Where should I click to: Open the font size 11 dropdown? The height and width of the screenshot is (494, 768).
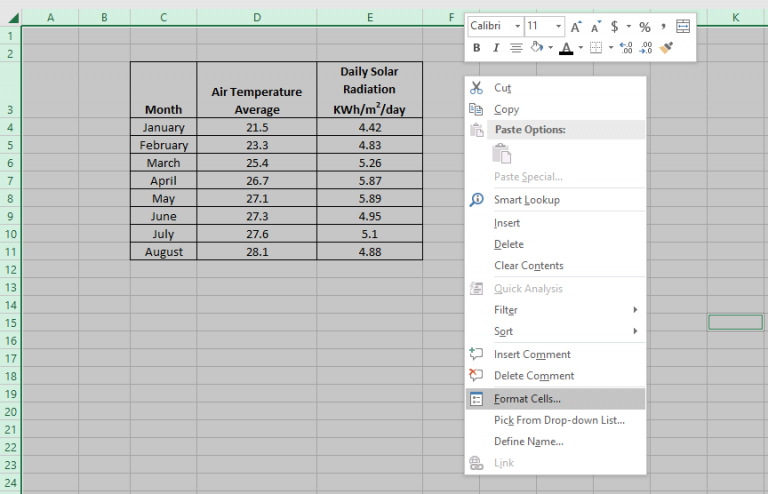coord(558,26)
